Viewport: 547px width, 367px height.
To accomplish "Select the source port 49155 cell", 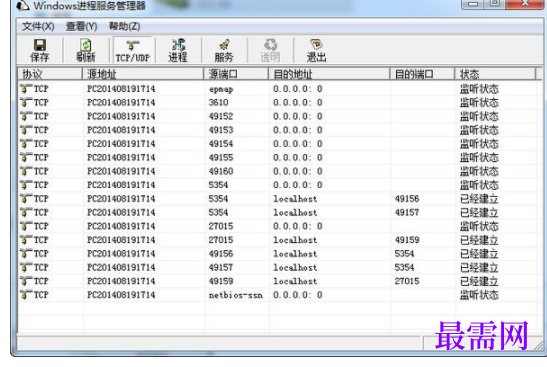I will [221, 158].
